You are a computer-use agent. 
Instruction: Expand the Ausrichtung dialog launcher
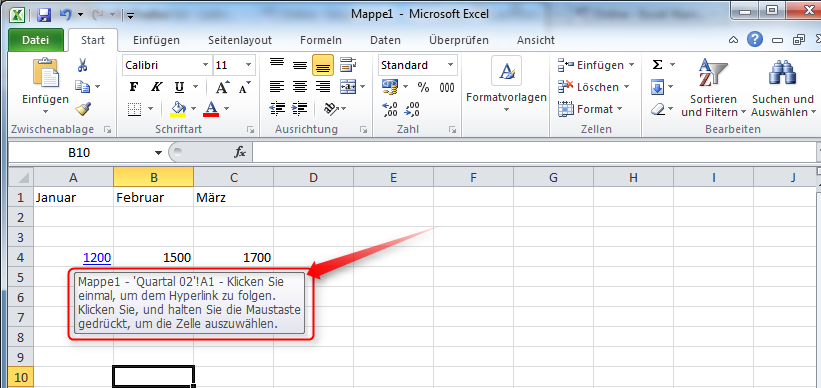(363, 129)
